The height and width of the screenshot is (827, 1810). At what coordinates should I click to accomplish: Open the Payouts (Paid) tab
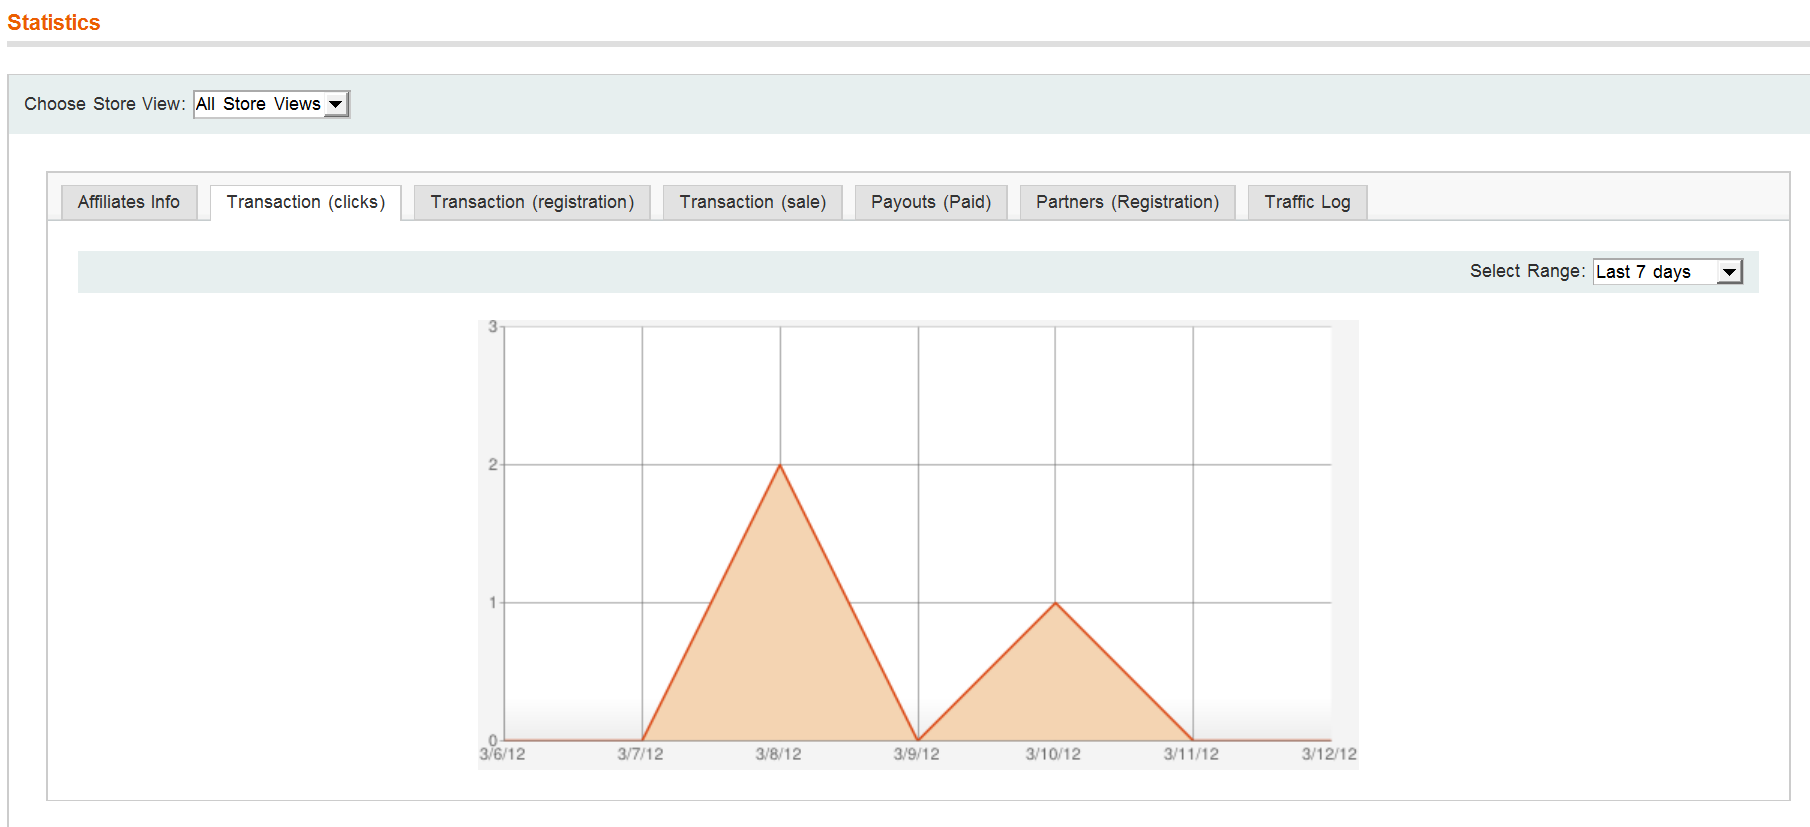930,202
